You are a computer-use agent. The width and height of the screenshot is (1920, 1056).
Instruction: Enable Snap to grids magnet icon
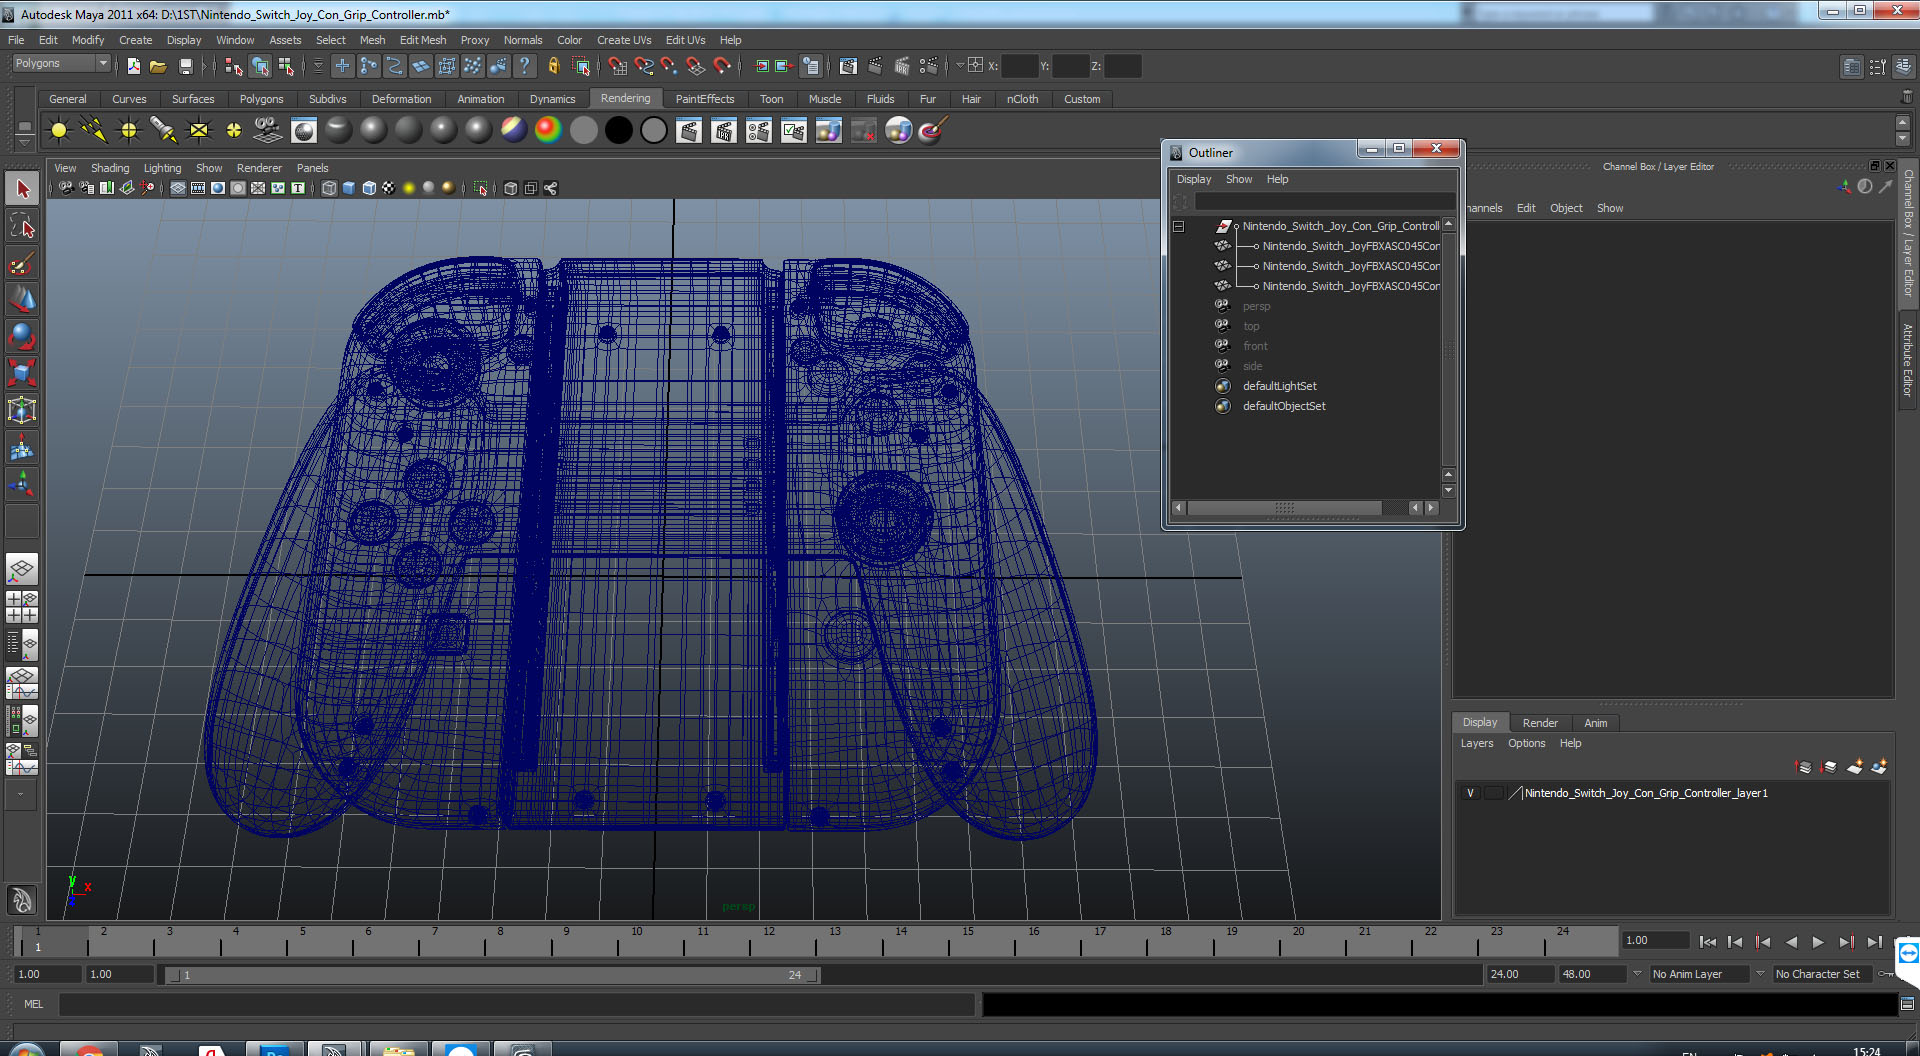coord(618,66)
